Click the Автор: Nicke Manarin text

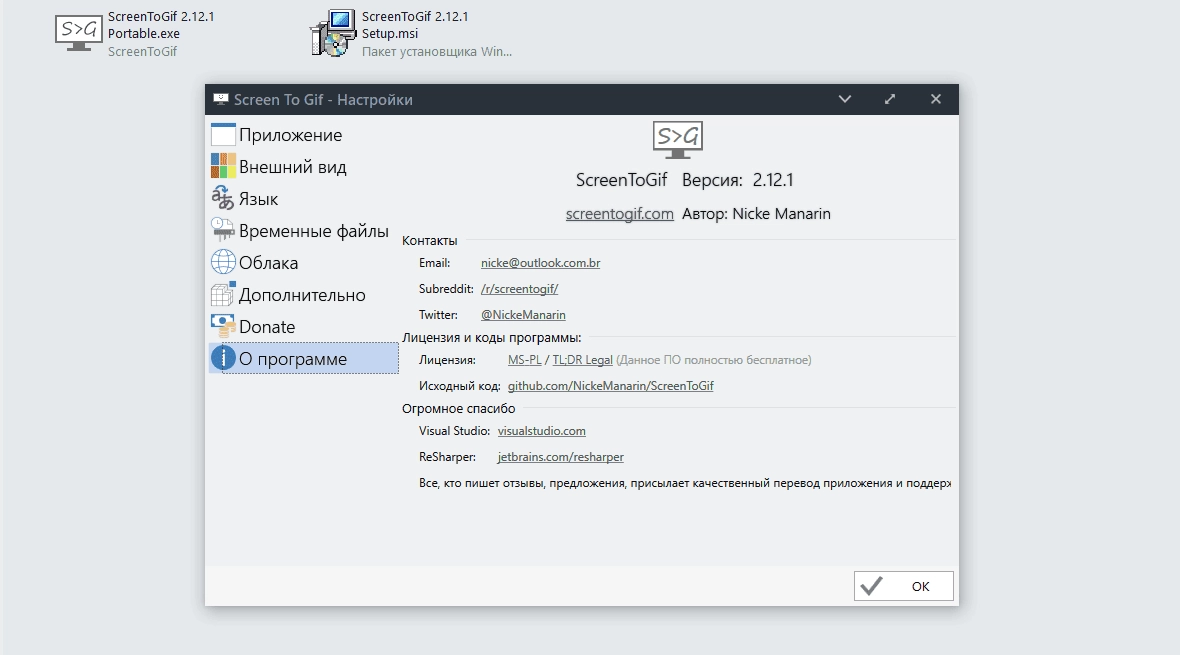[x=756, y=214]
